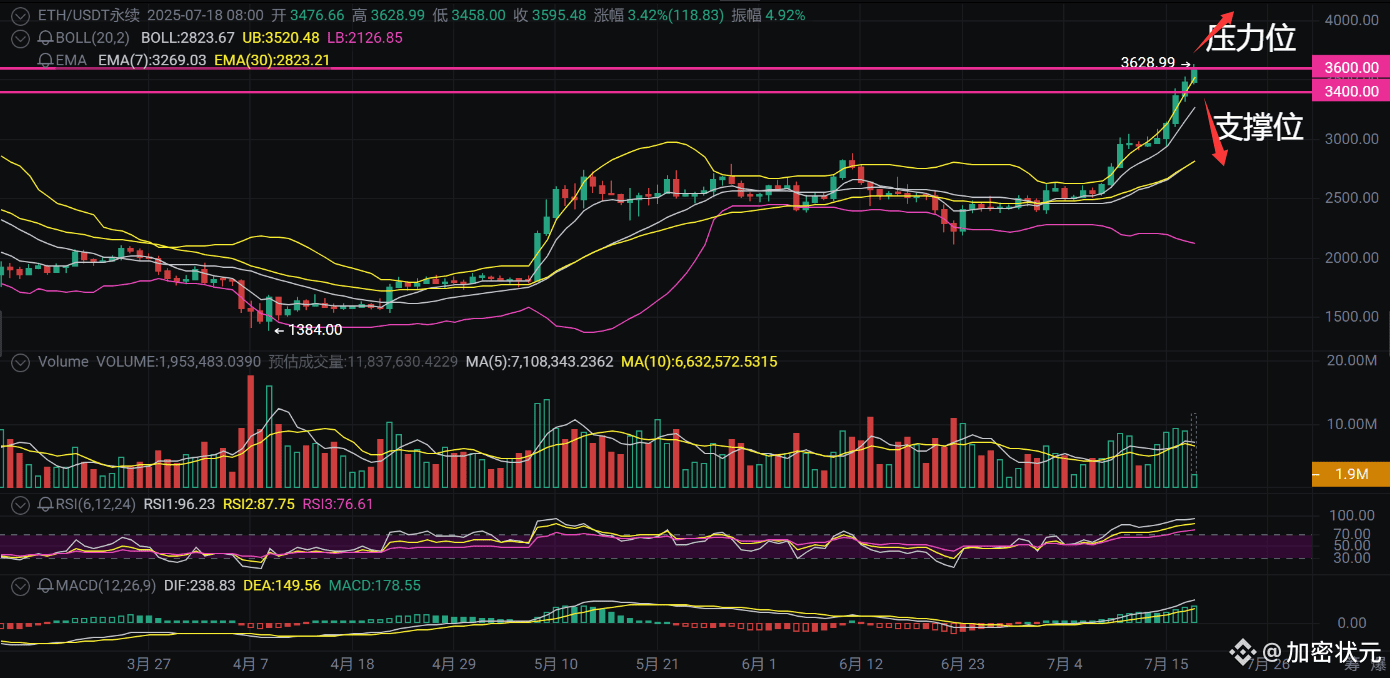Collapse the ETH/USDT永续 header row
Screen dimensions: 1390x678
pyautogui.click(x=19, y=16)
